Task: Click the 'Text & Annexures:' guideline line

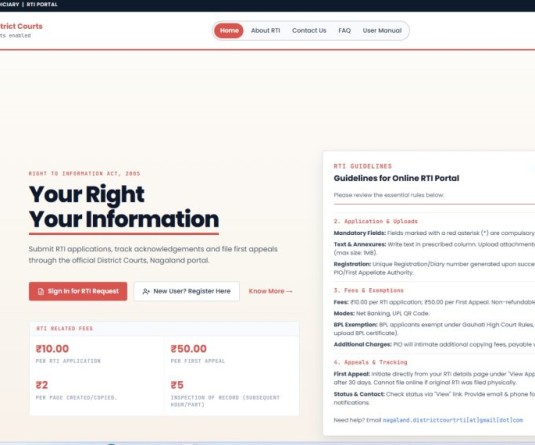Action: pyautogui.click(x=434, y=248)
